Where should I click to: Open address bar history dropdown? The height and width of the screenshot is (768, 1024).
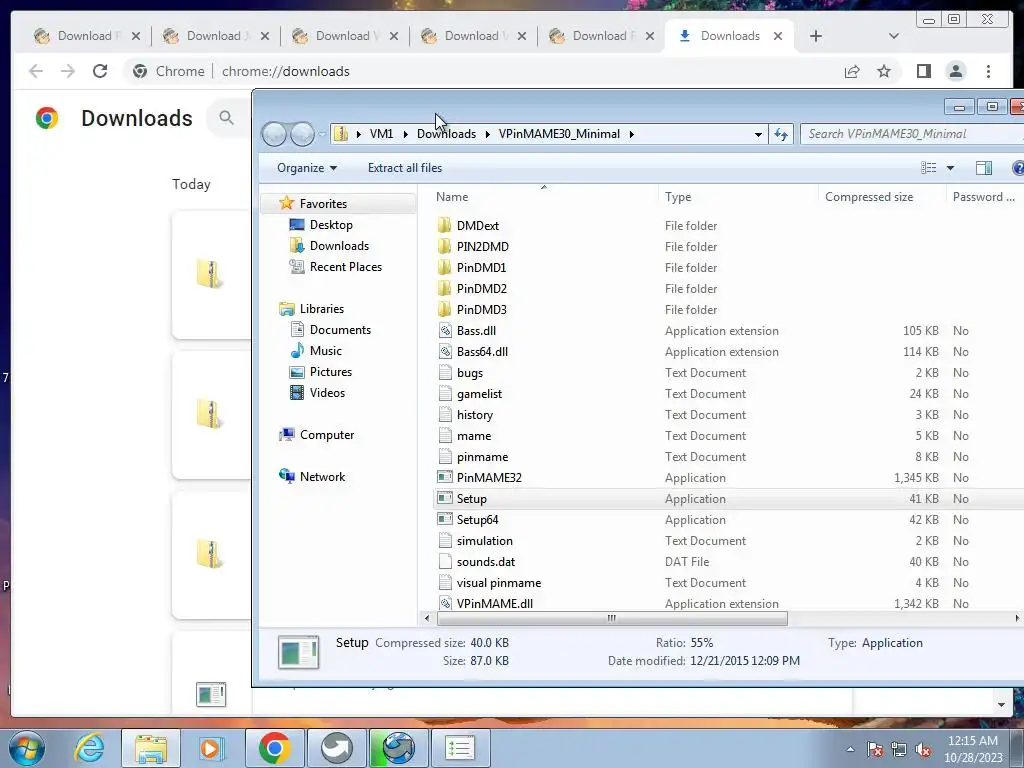tap(758, 134)
